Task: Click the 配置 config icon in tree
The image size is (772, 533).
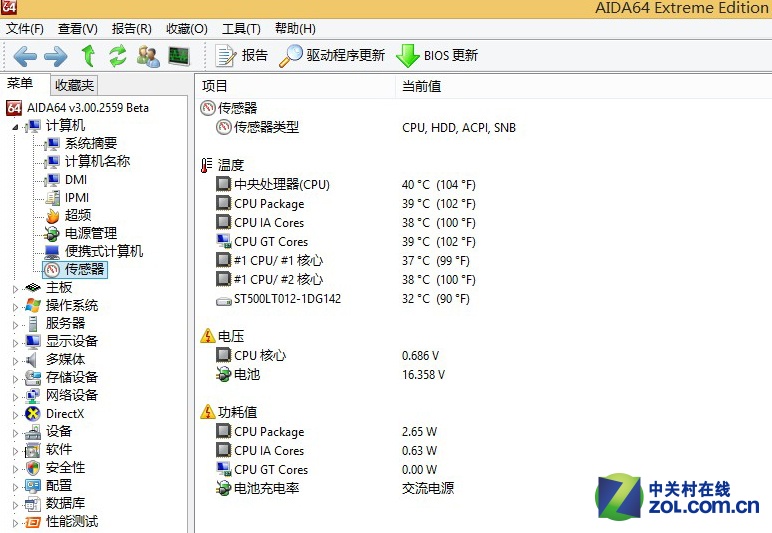Action: (x=33, y=486)
